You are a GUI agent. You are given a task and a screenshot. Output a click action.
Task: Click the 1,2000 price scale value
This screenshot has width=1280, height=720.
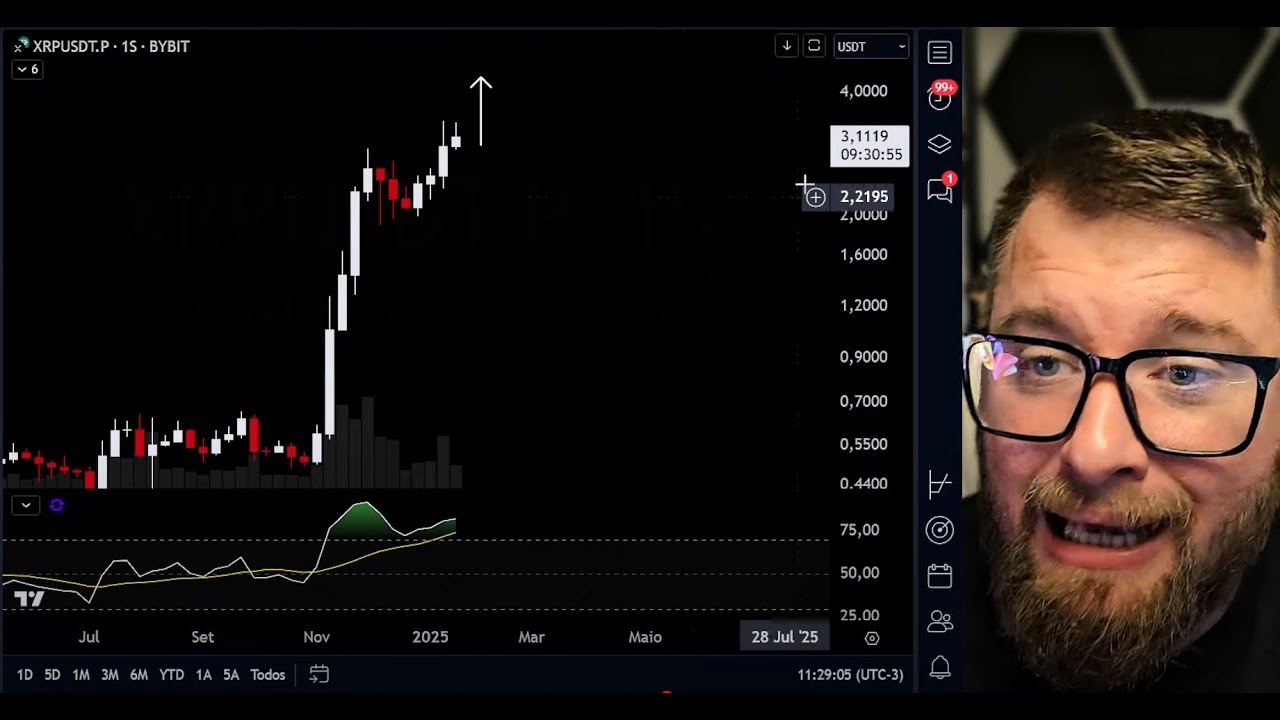(x=863, y=306)
